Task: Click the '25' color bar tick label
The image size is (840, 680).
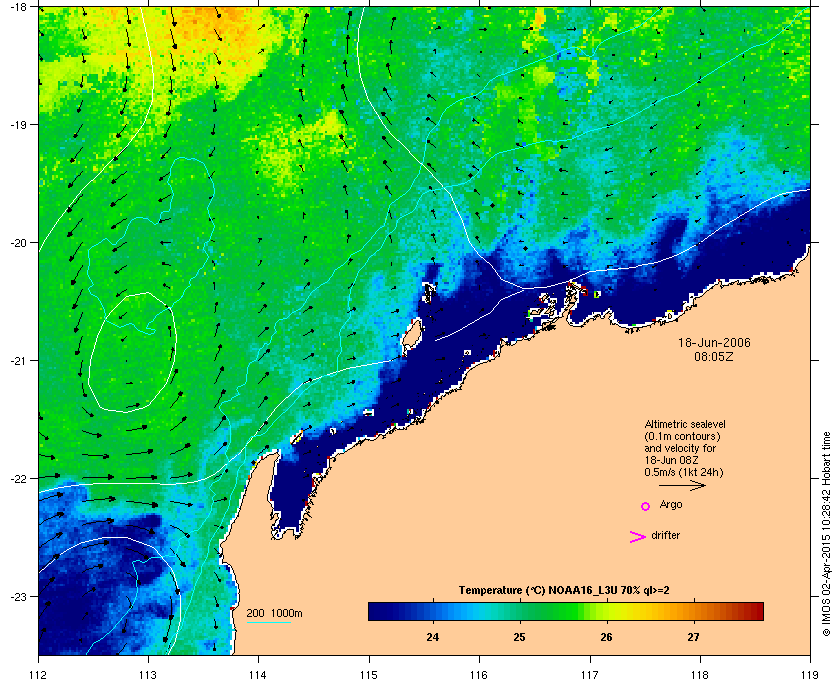Action: tap(519, 637)
